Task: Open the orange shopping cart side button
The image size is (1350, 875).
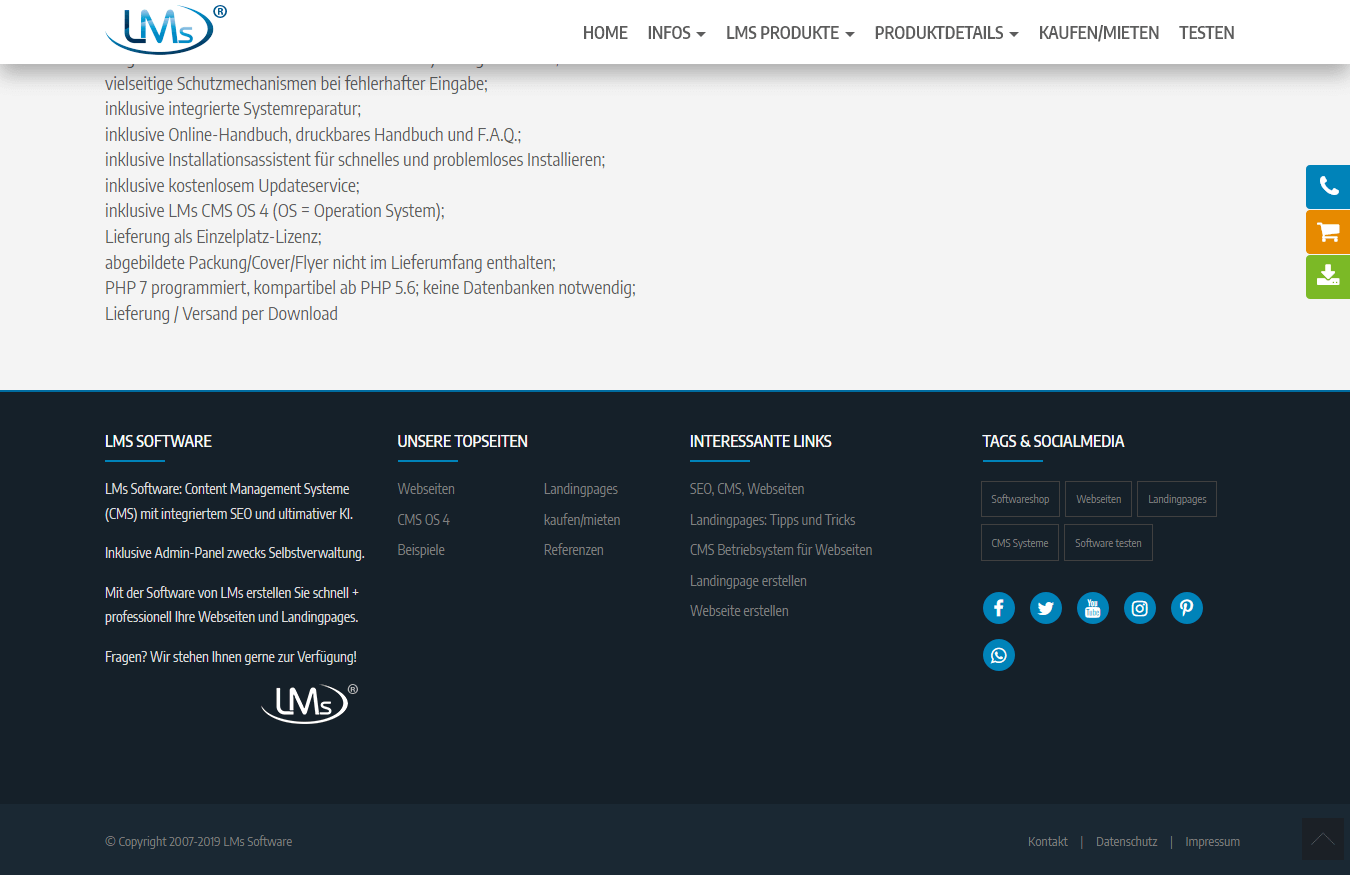Action: [1328, 232]
